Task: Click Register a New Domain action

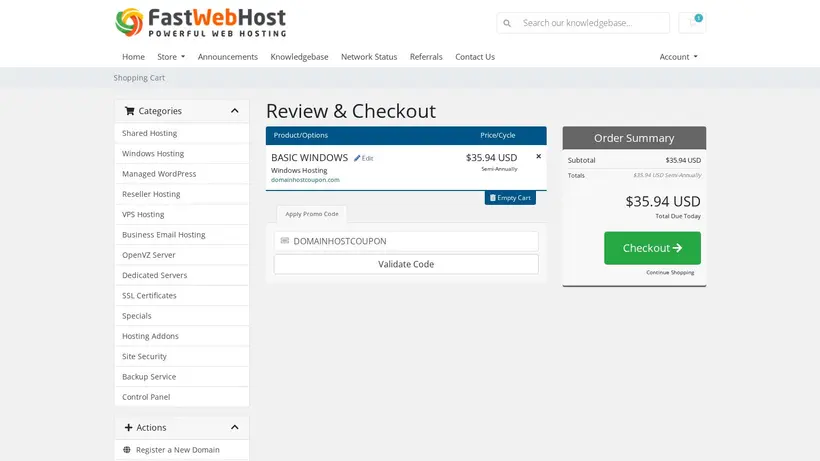Action: [181, 450]
